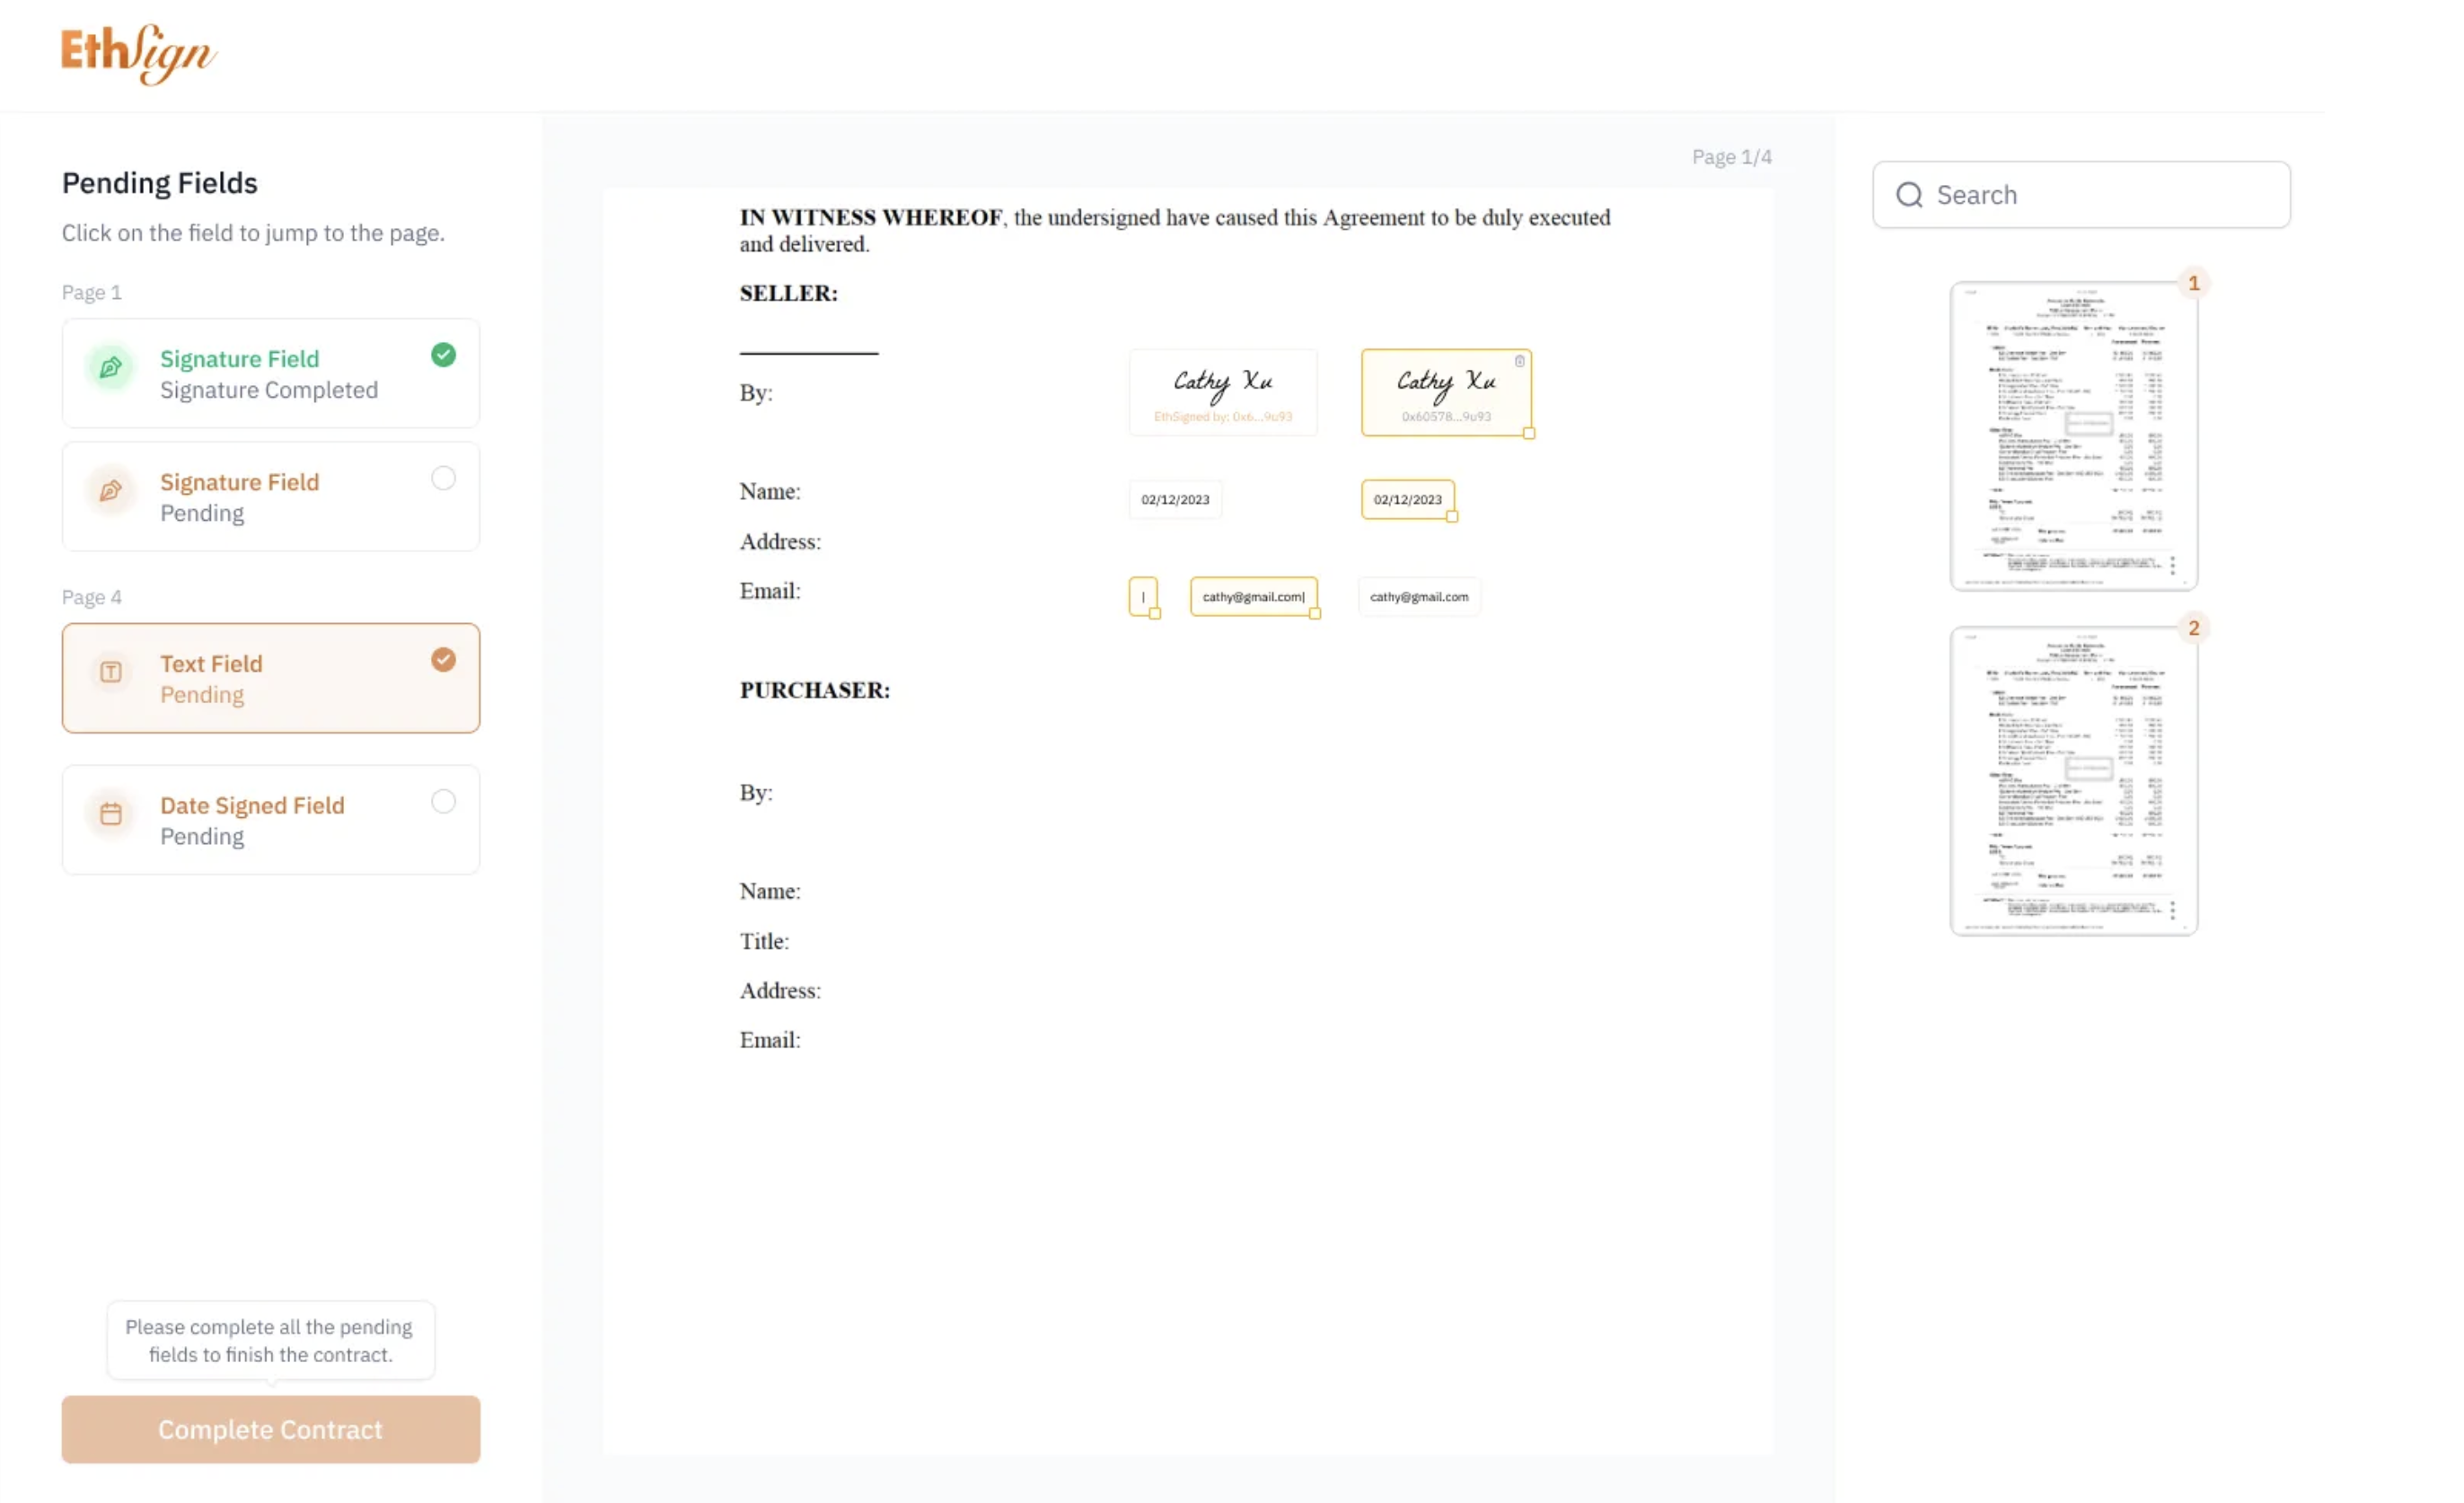2464x1503 pixels.
Task: Toggle the green check on completed Signature Field
Action: [x=443, y=355]
